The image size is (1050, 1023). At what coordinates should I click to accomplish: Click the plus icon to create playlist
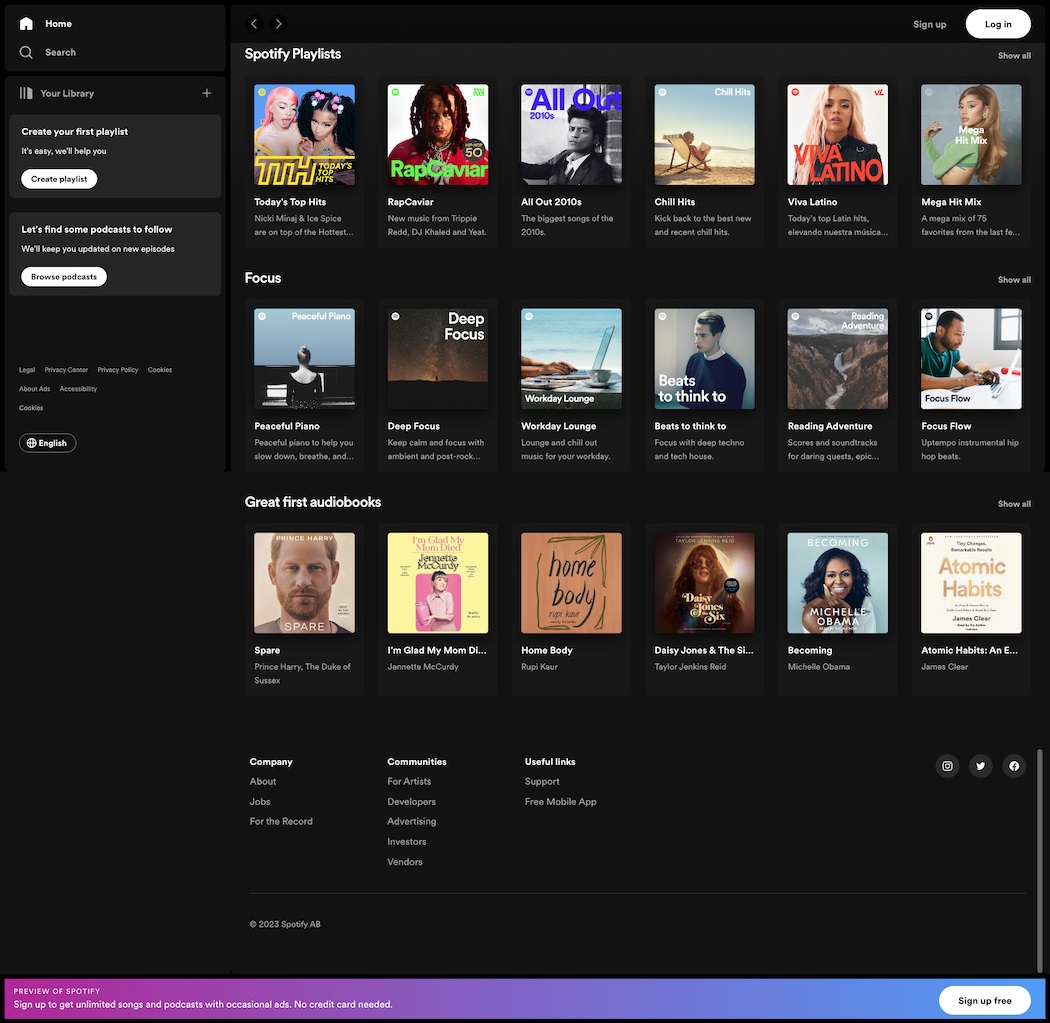coord(207,93)
